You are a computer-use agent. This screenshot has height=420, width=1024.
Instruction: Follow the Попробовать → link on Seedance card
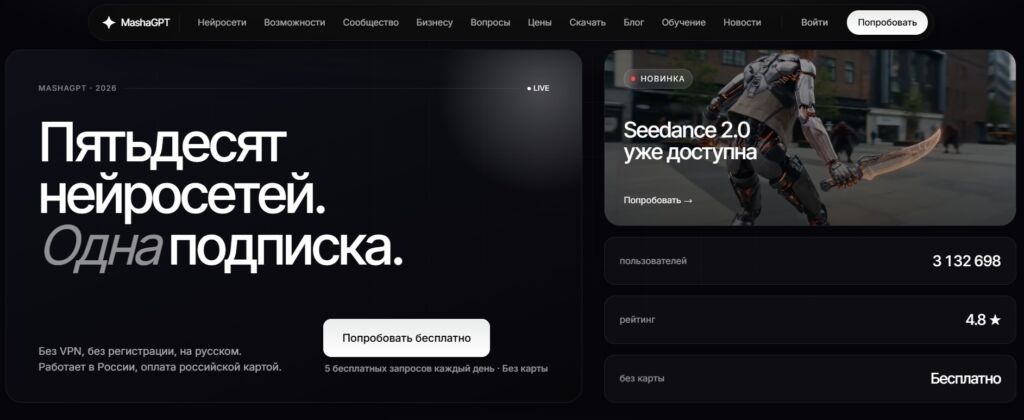pyautogui.click(x=658, y=201)
